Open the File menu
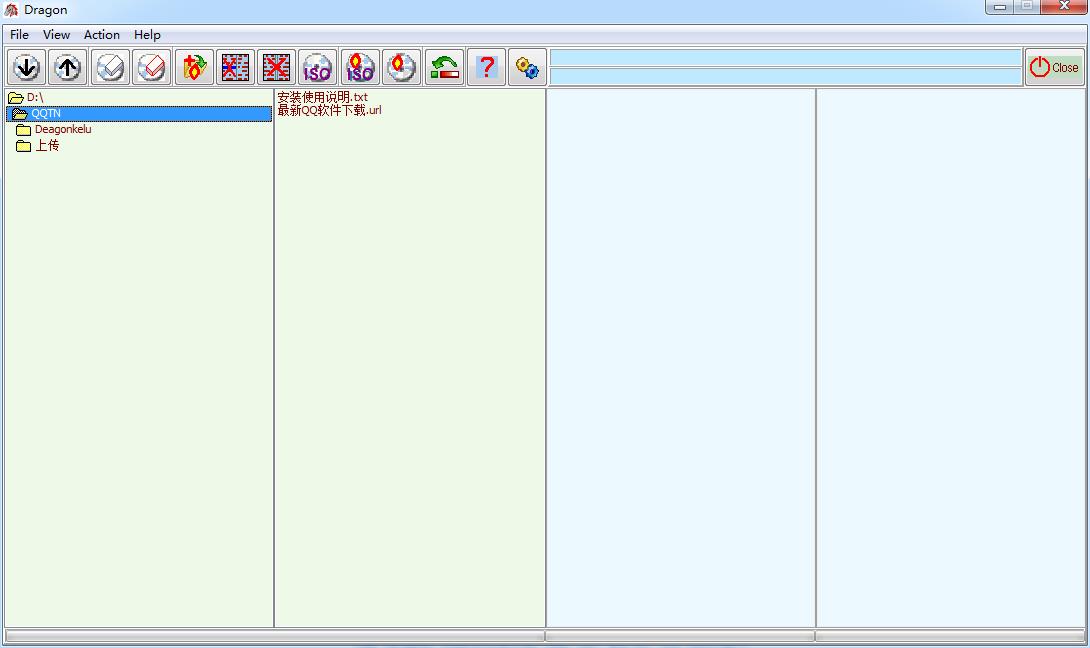The image size is (1090, 648). pyautogui.click(x=19, y=35)
